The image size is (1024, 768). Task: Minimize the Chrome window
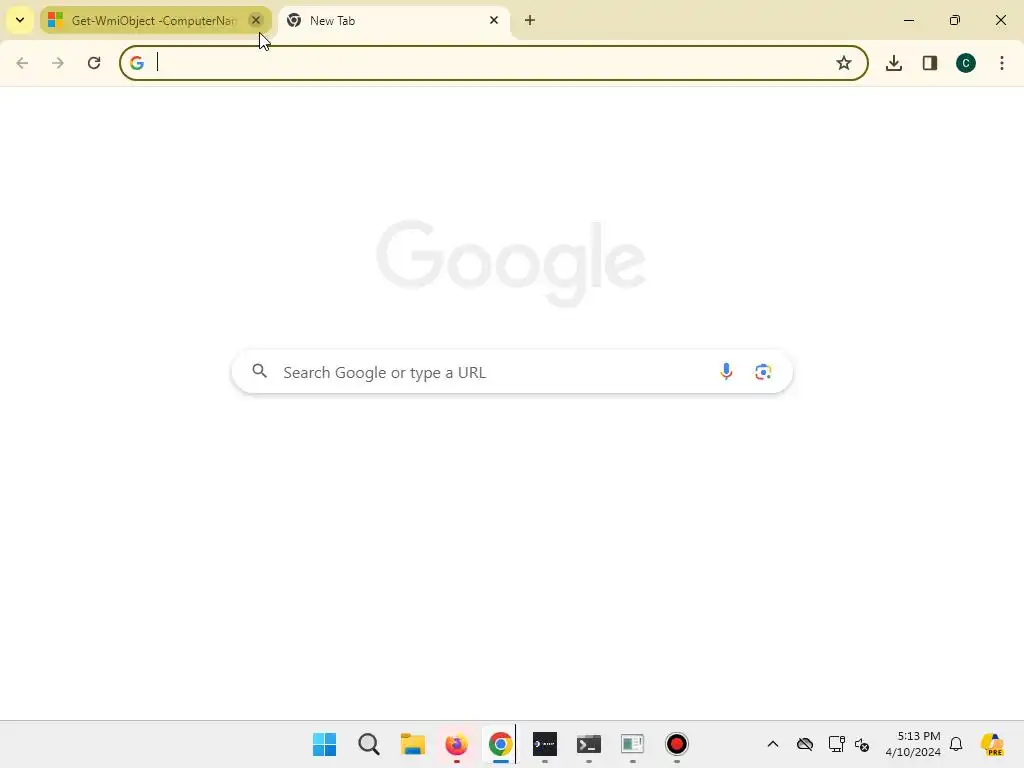click(908, 20)
